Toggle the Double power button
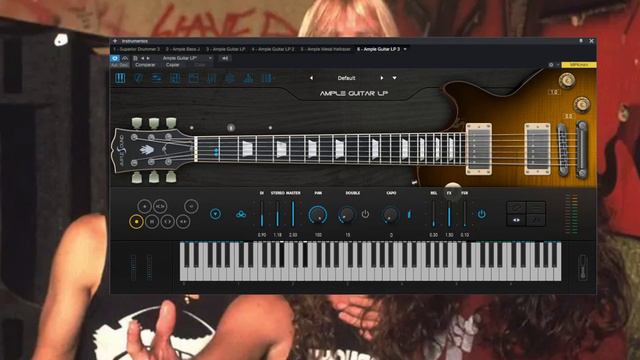 click(365, 214)
